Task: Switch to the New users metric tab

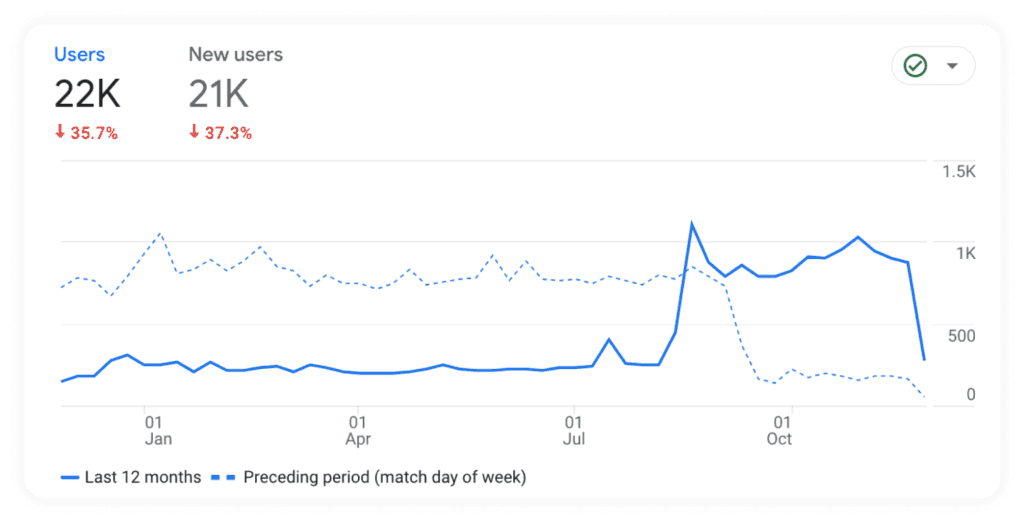Action: [x=235, y=55]
